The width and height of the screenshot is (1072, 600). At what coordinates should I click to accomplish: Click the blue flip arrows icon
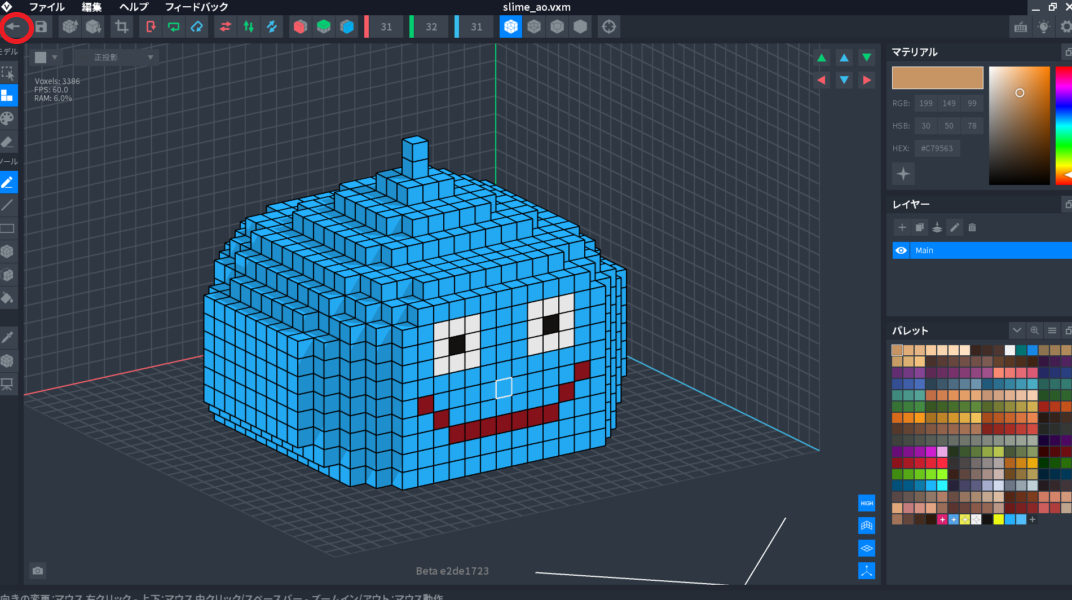tap(271, 27)
